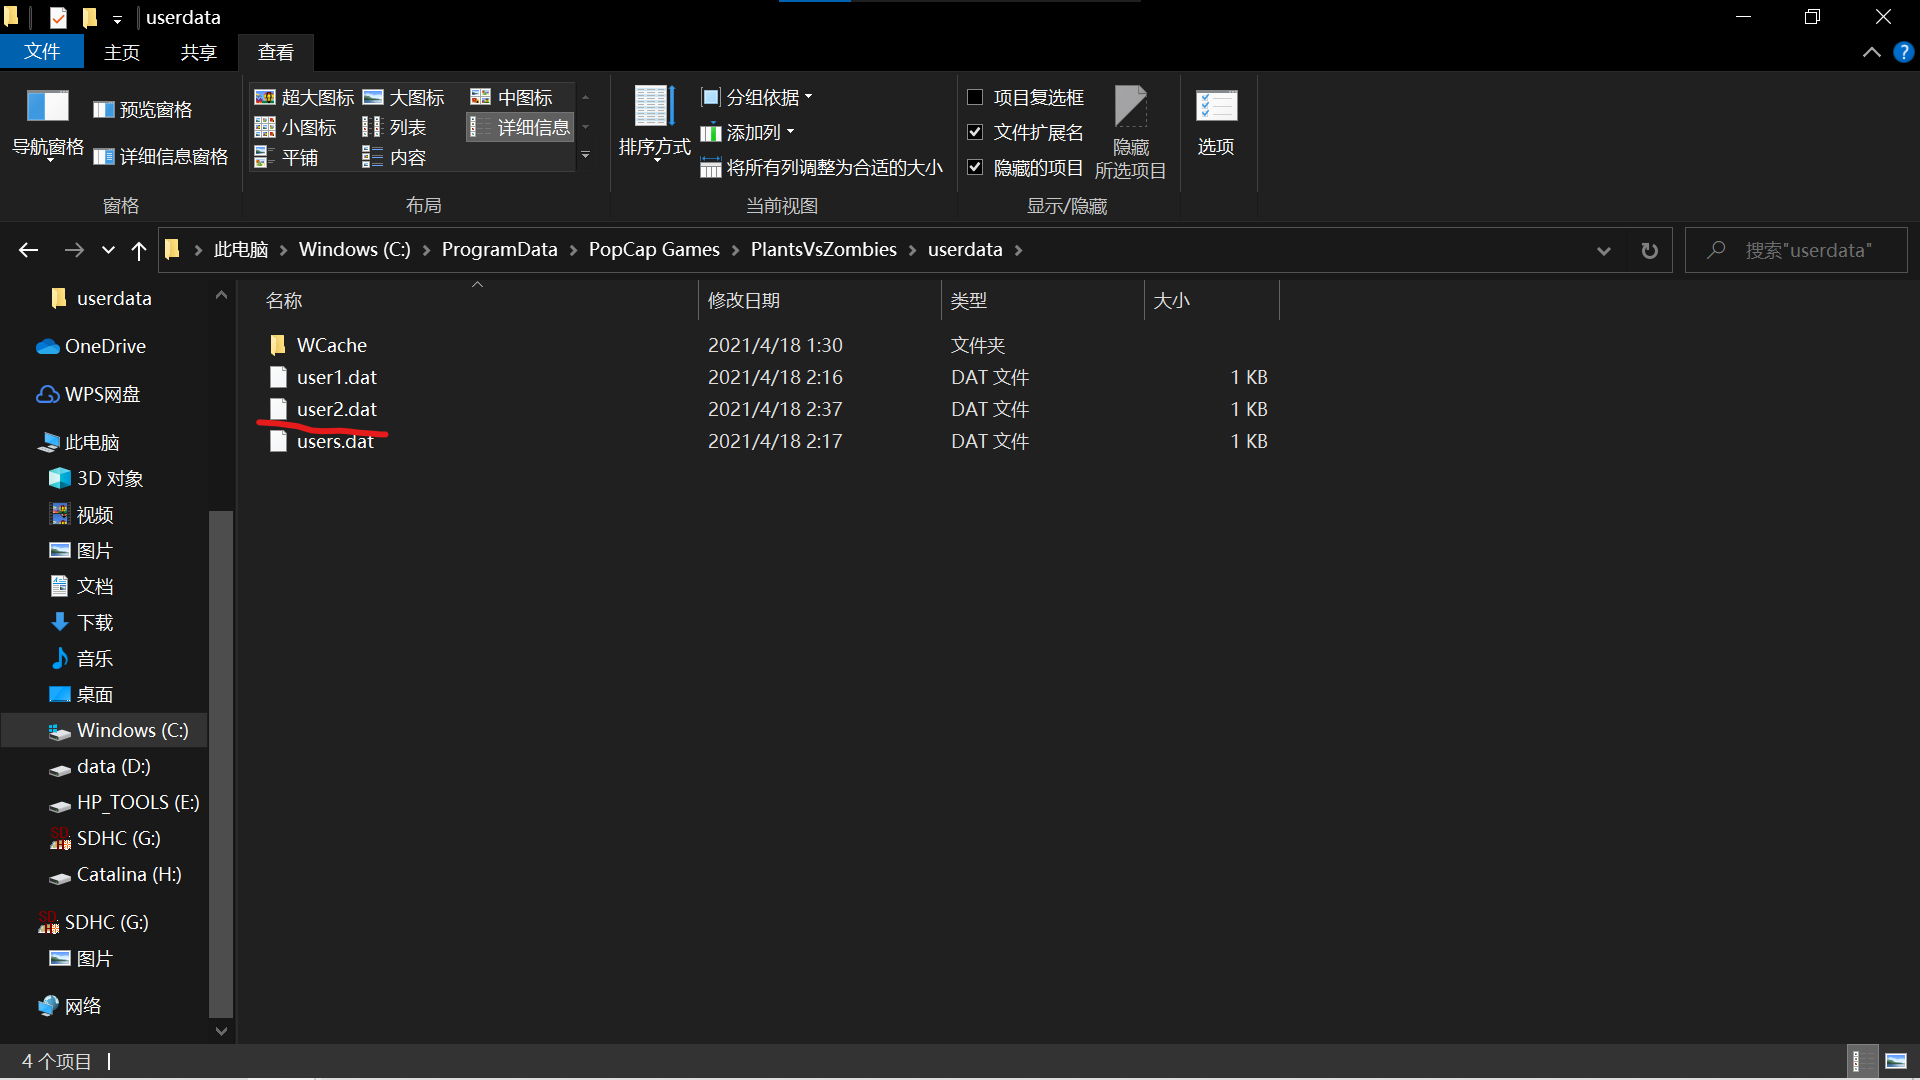Viewport: 1920px width, 1080px height.
Task: Go back with the Back arrow
Action: pos(29,250)
